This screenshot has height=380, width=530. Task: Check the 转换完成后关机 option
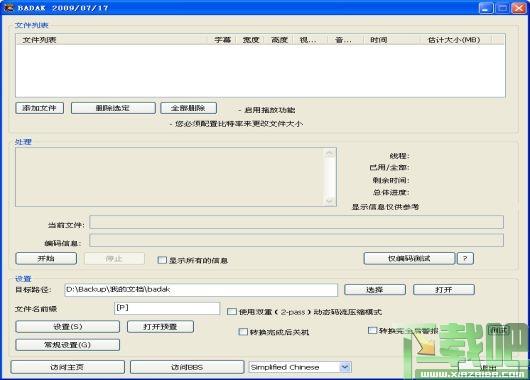tap(243, 332)
